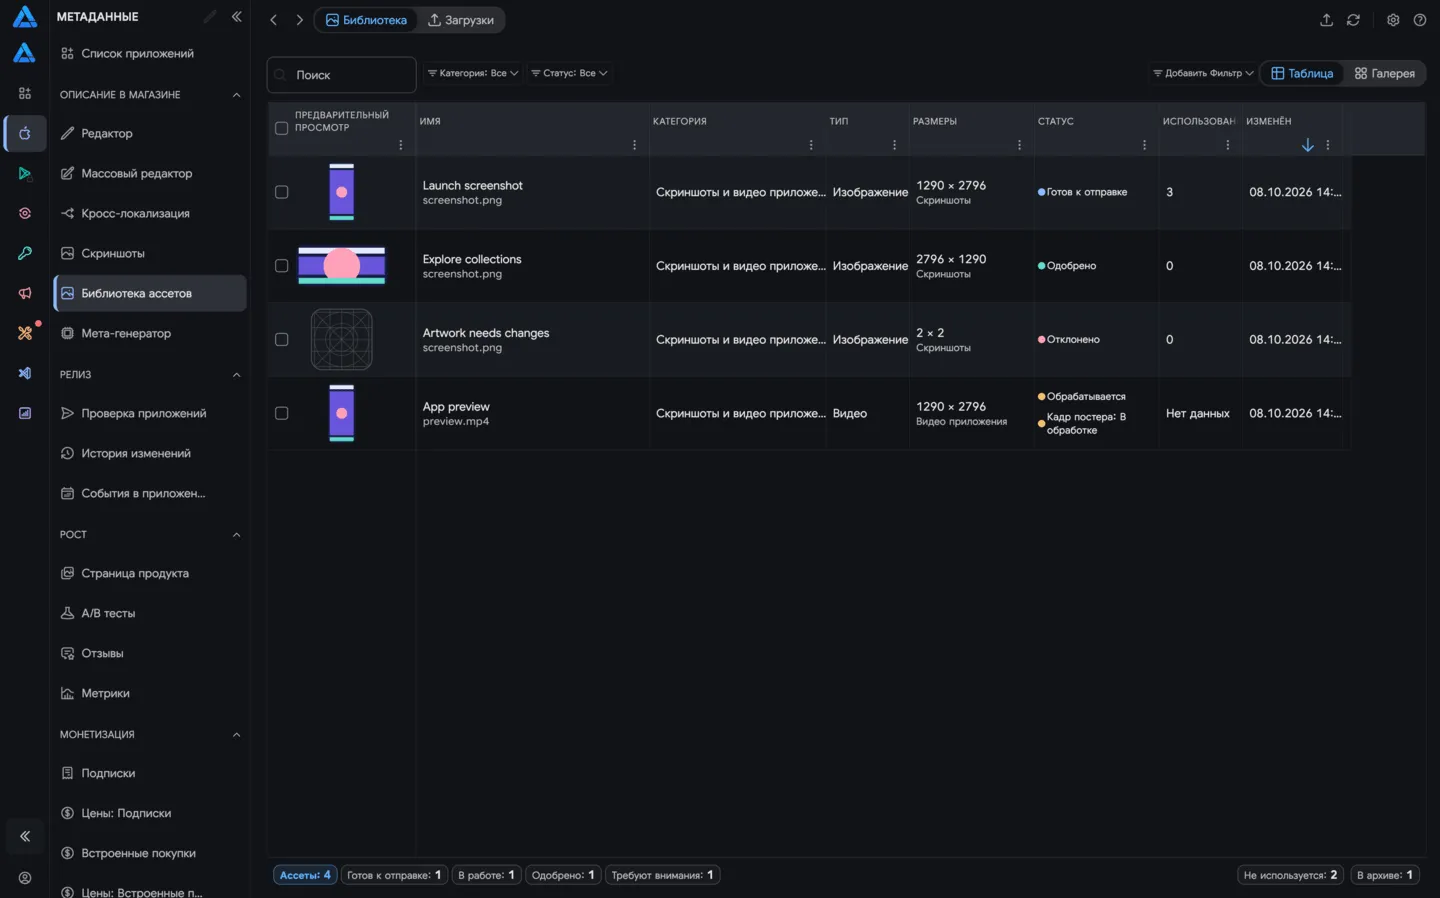Open settings gear icon
Screen dimensions: 1440x898
(1393, 20)
